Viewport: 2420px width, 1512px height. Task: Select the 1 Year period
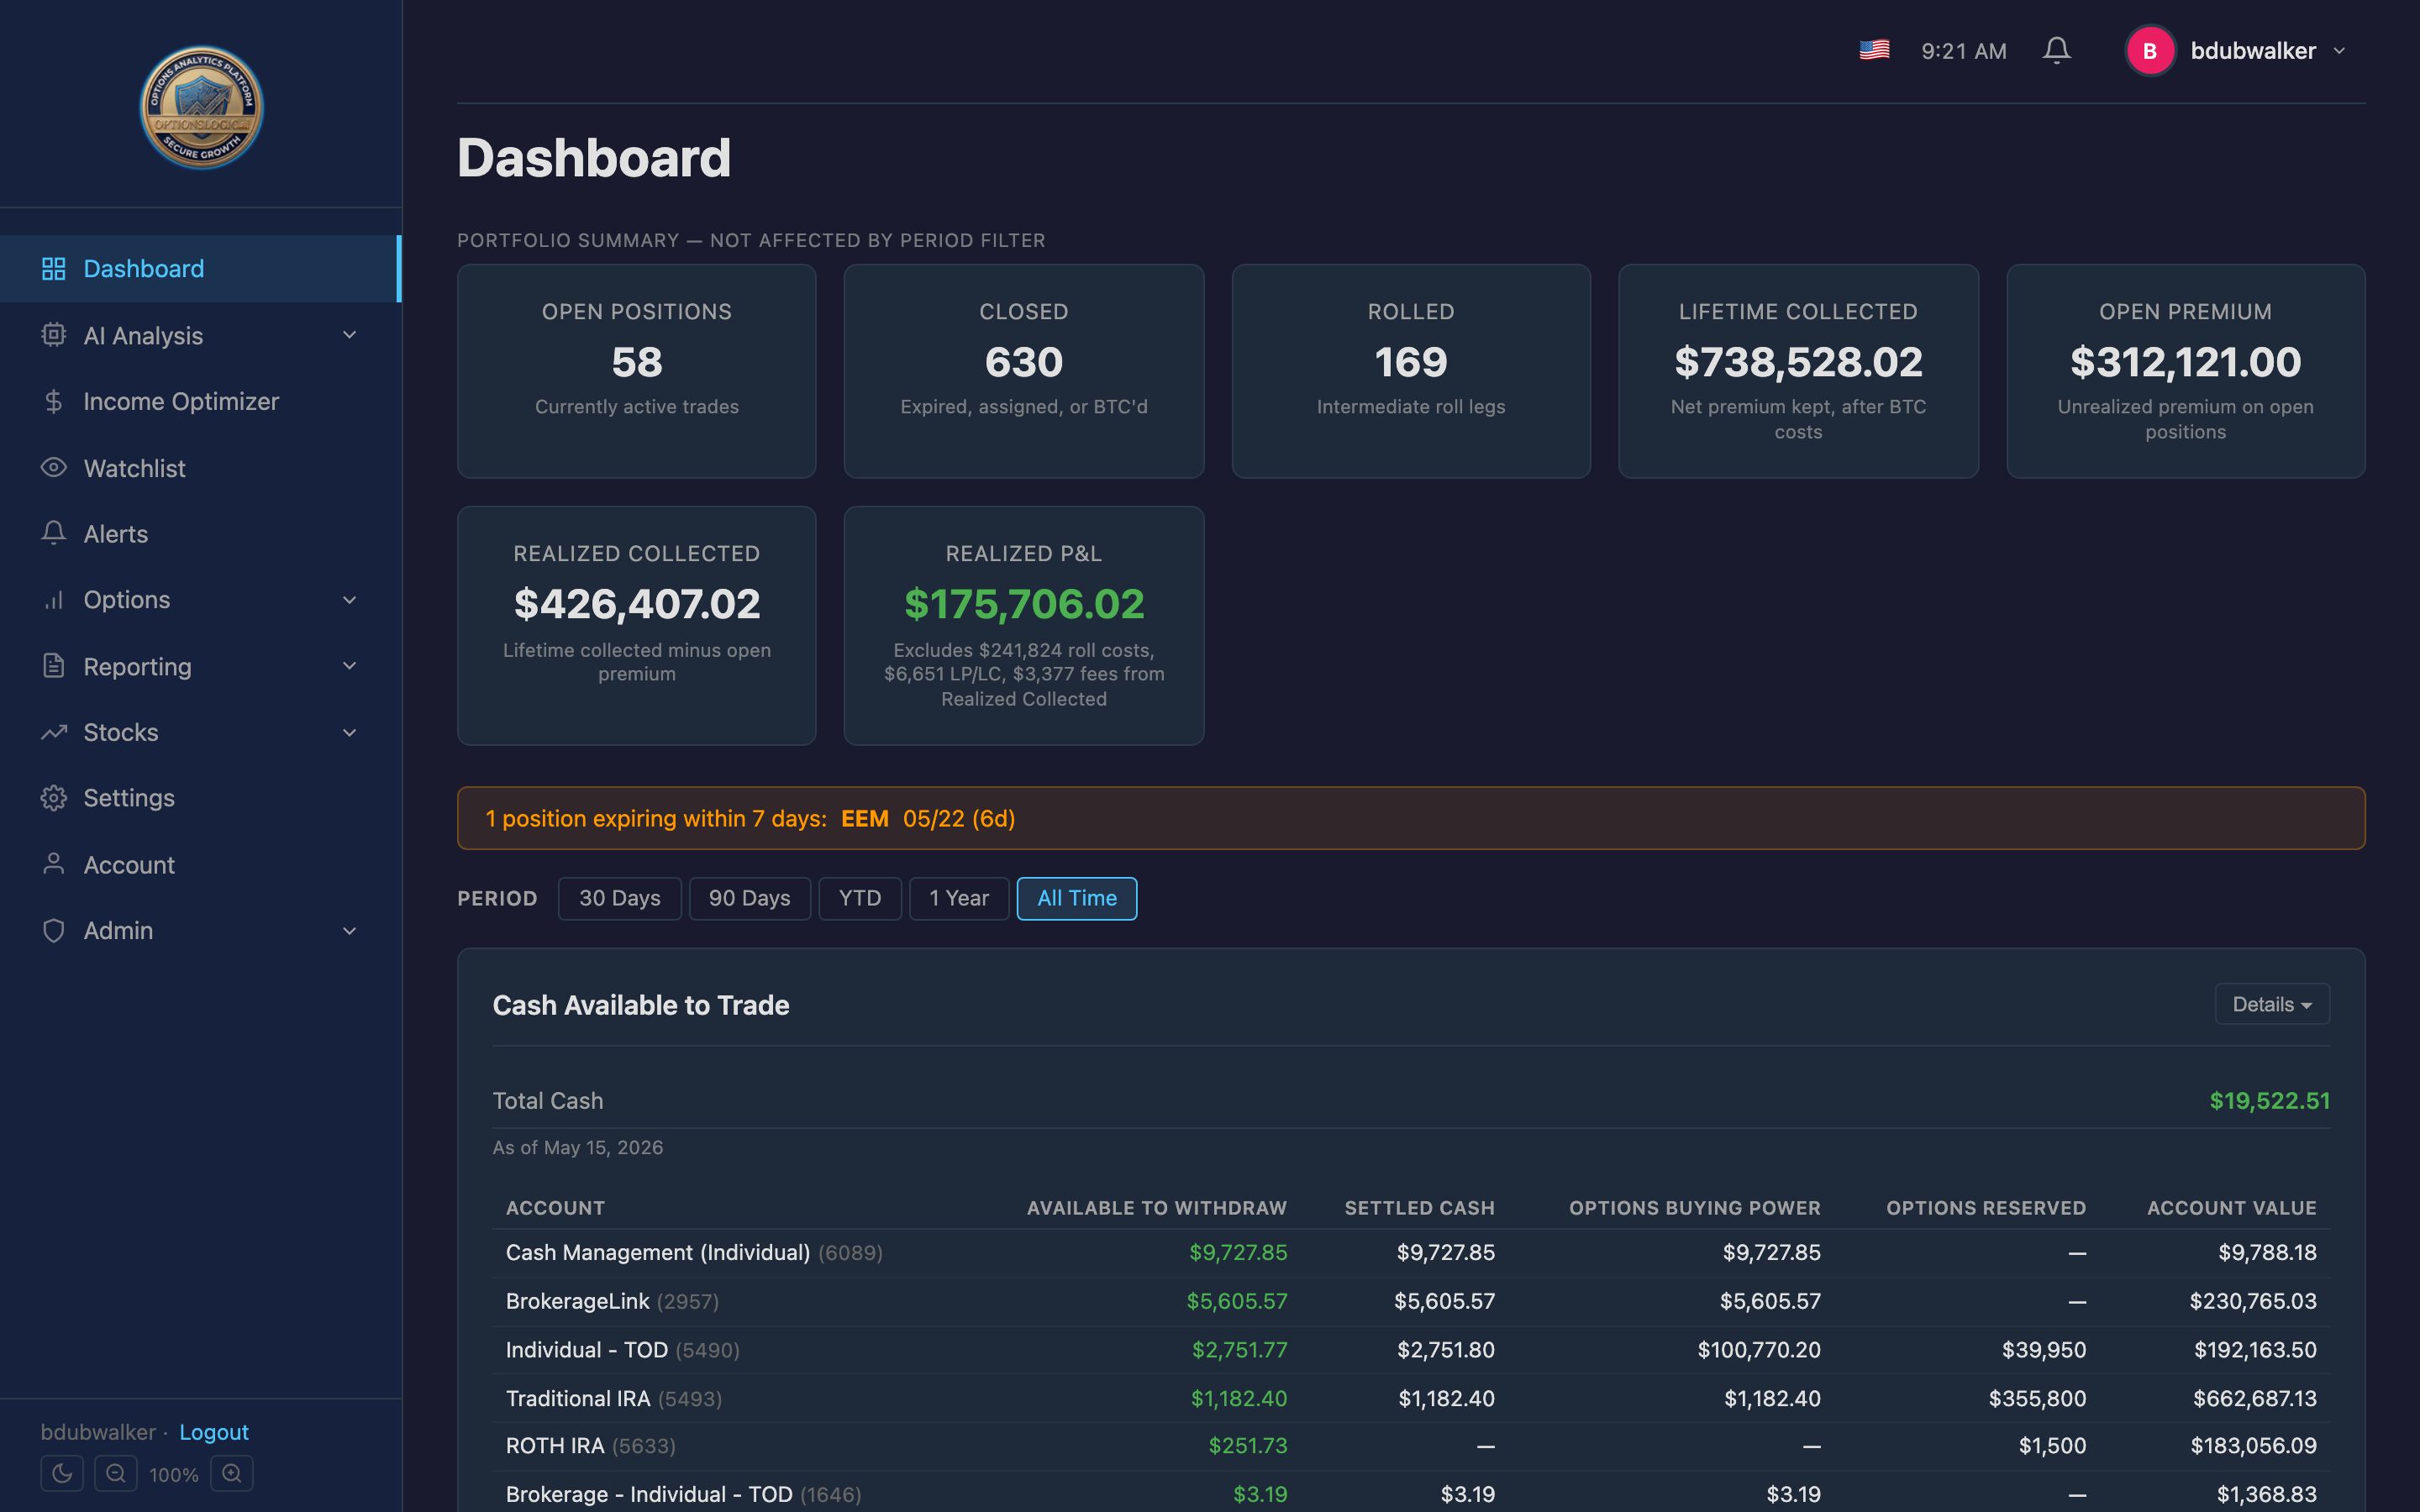coord(959,898)
